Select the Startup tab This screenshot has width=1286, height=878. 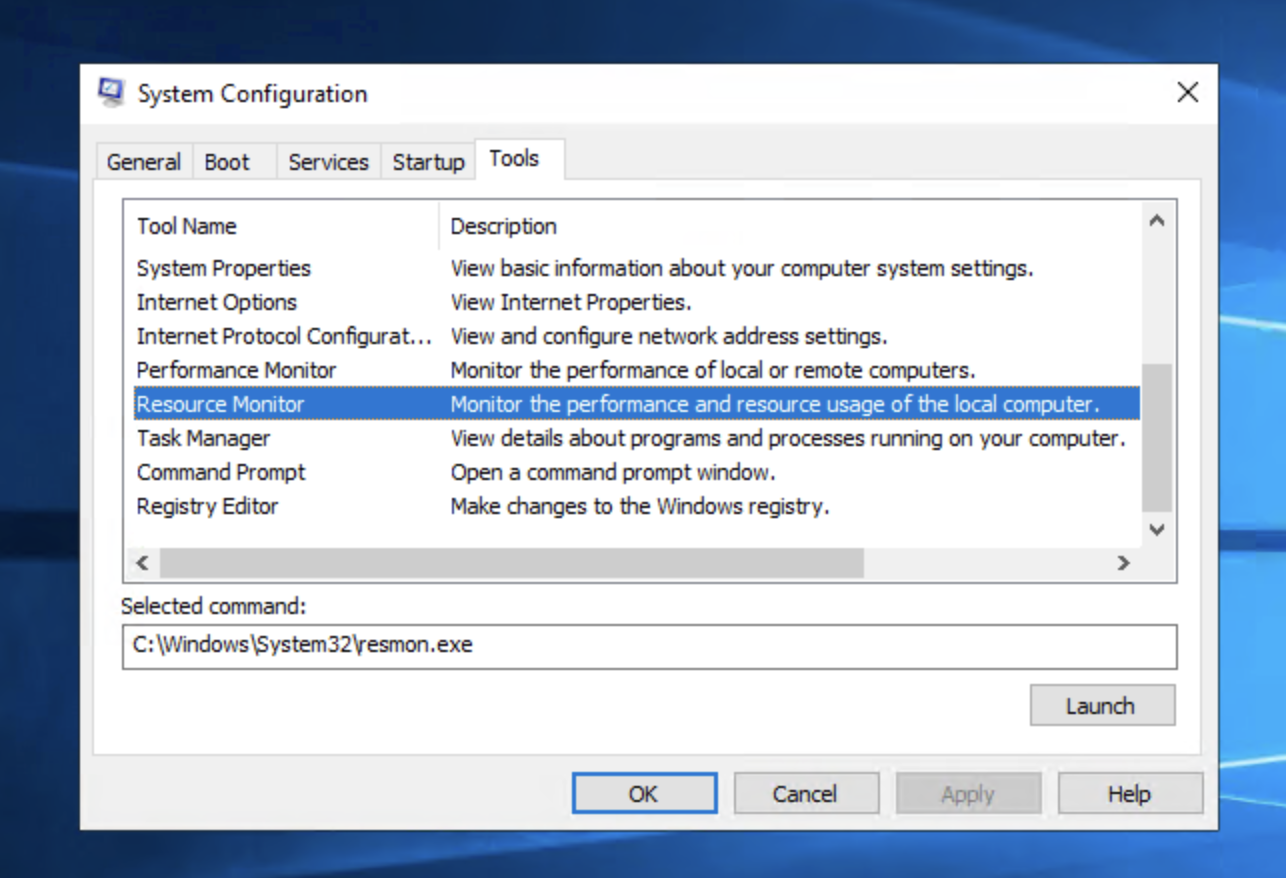[x=428, y=162]
